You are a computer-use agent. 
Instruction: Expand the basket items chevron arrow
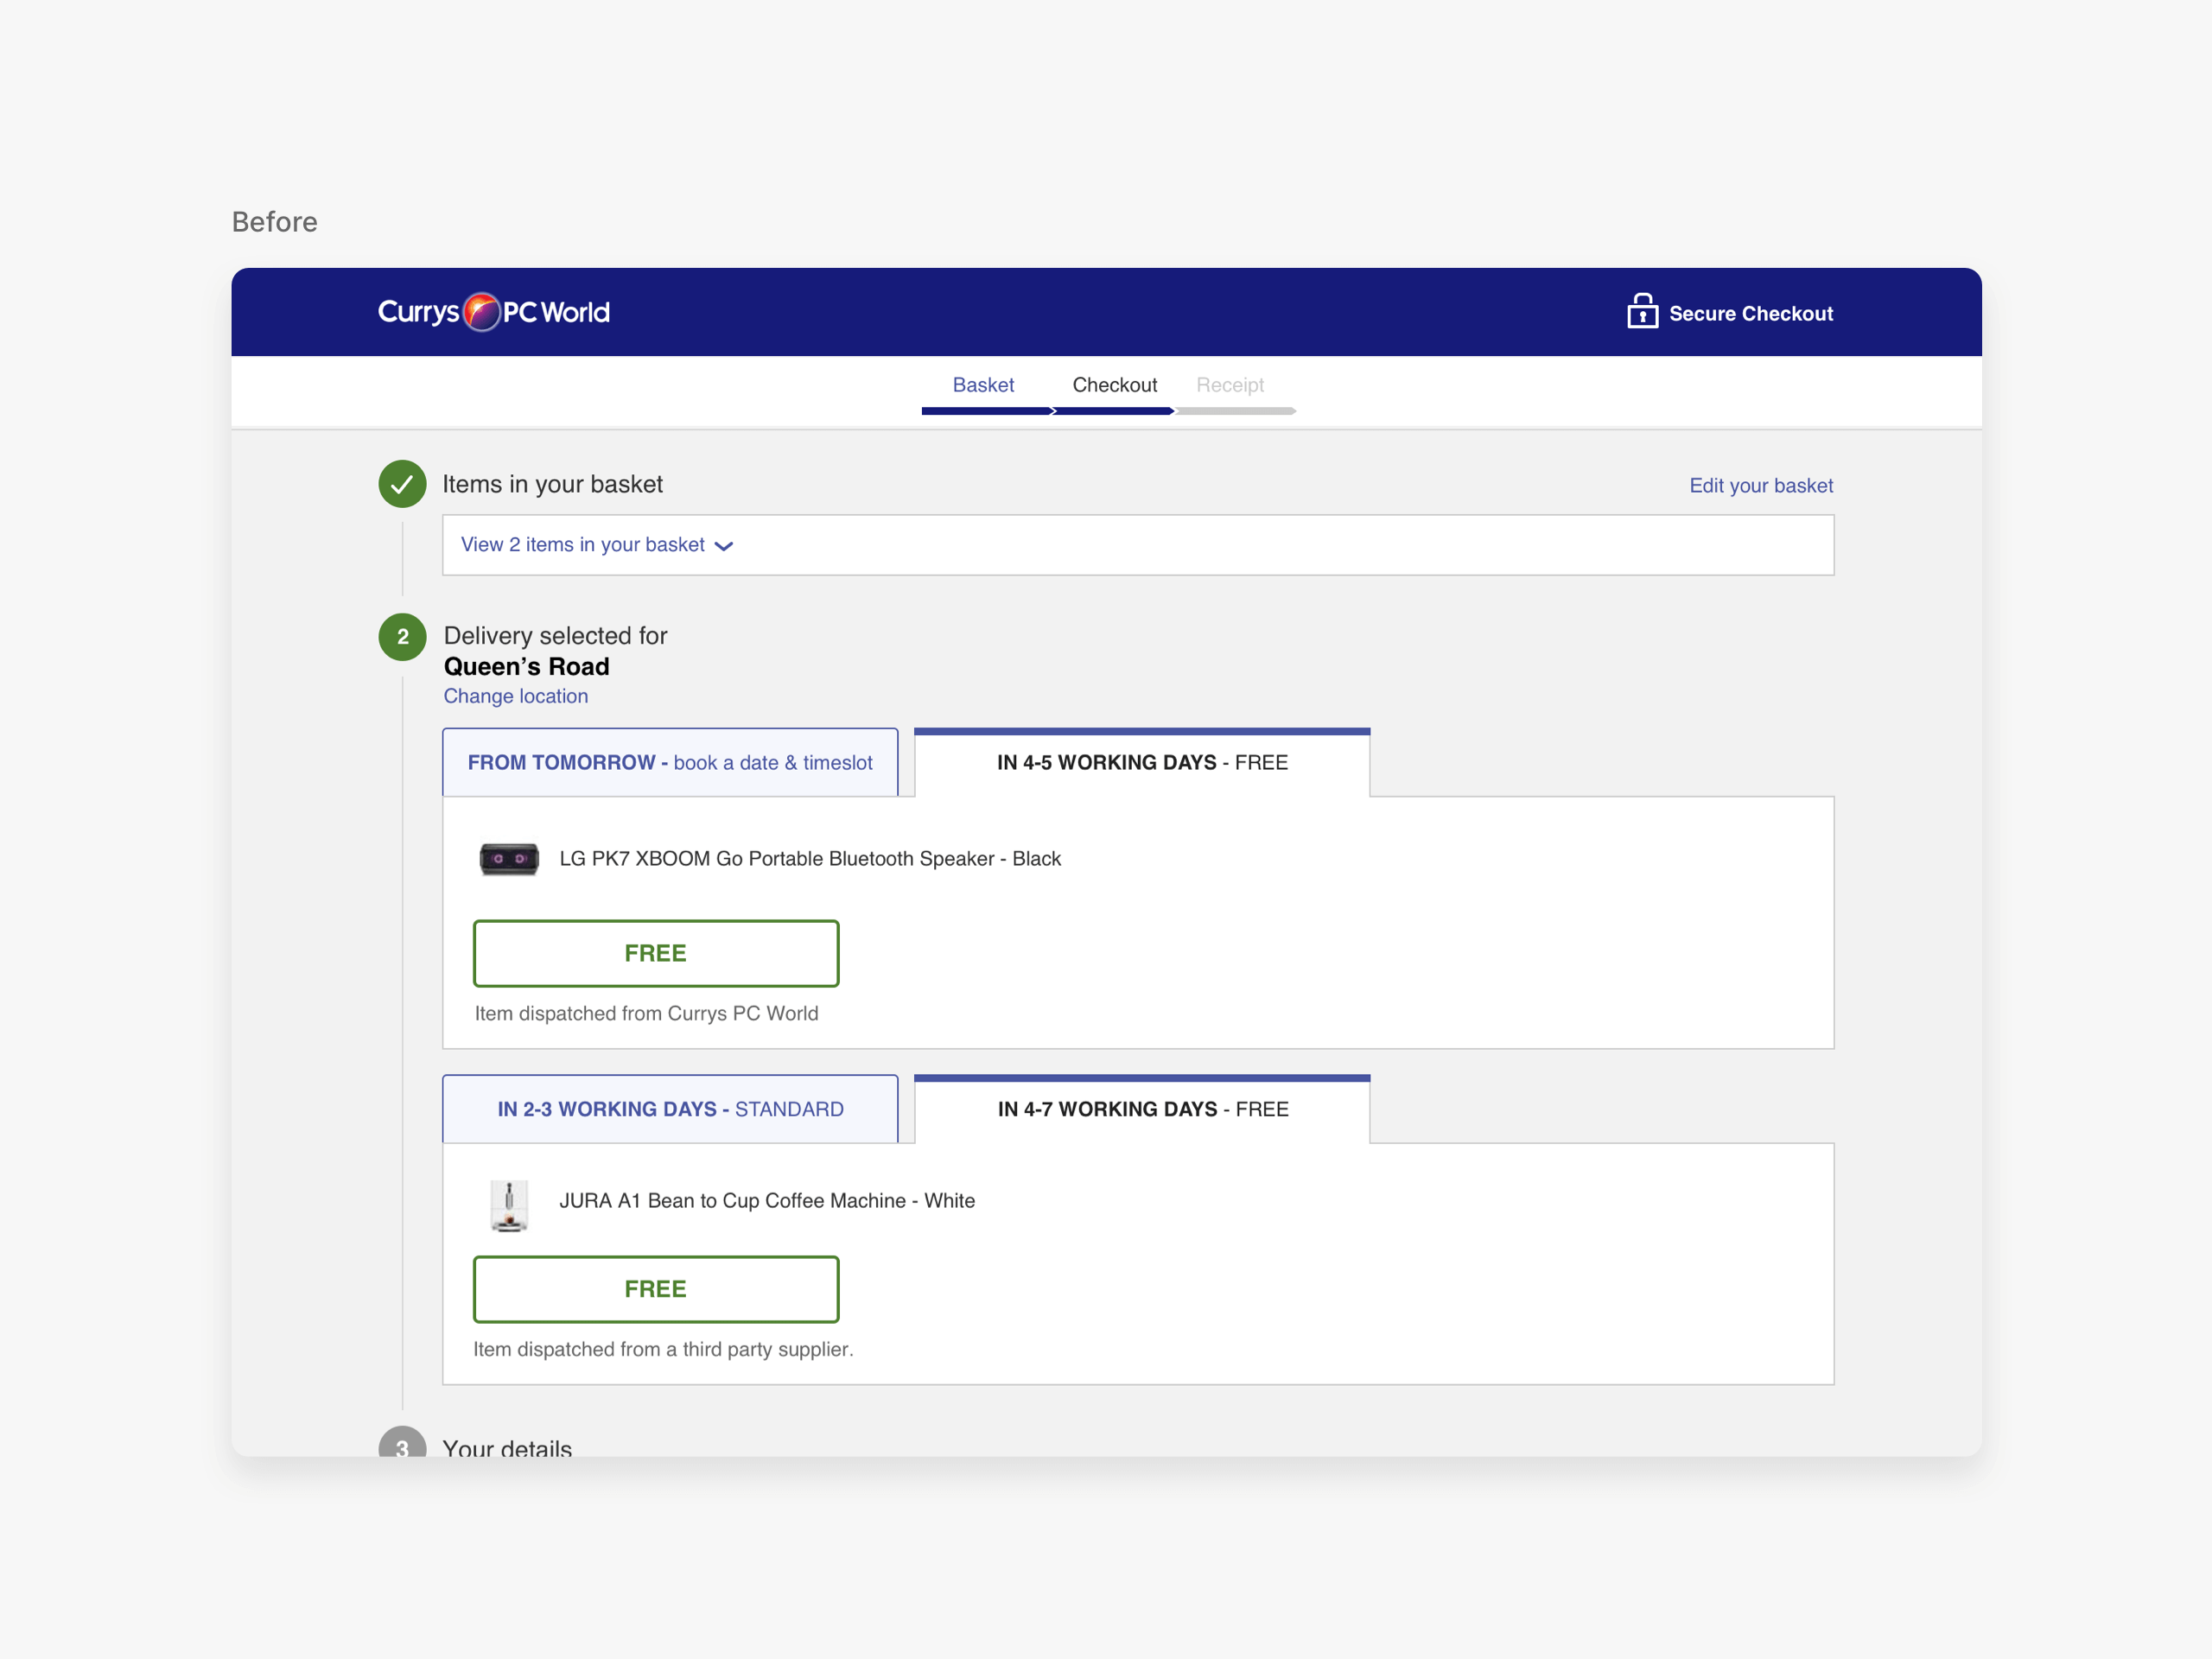coord(724,546)
